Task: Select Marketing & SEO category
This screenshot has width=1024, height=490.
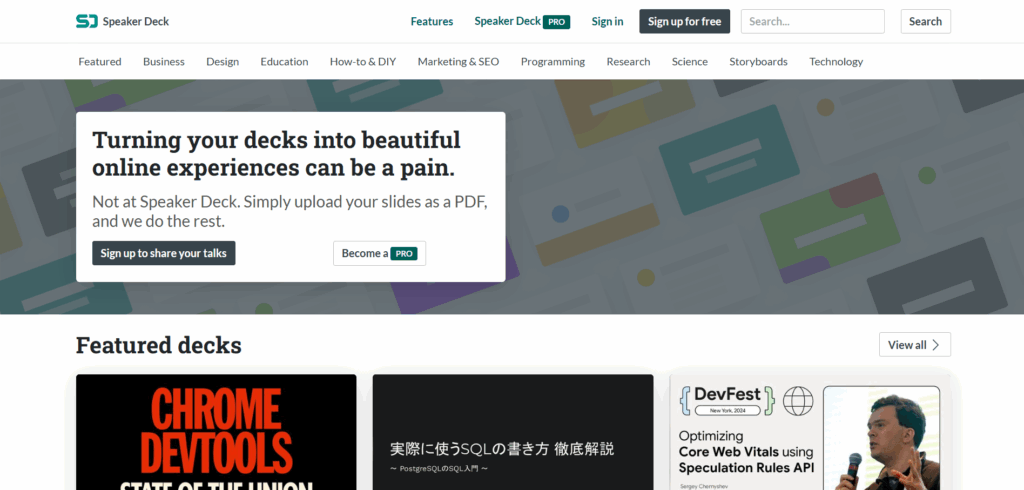Action: 458,61
